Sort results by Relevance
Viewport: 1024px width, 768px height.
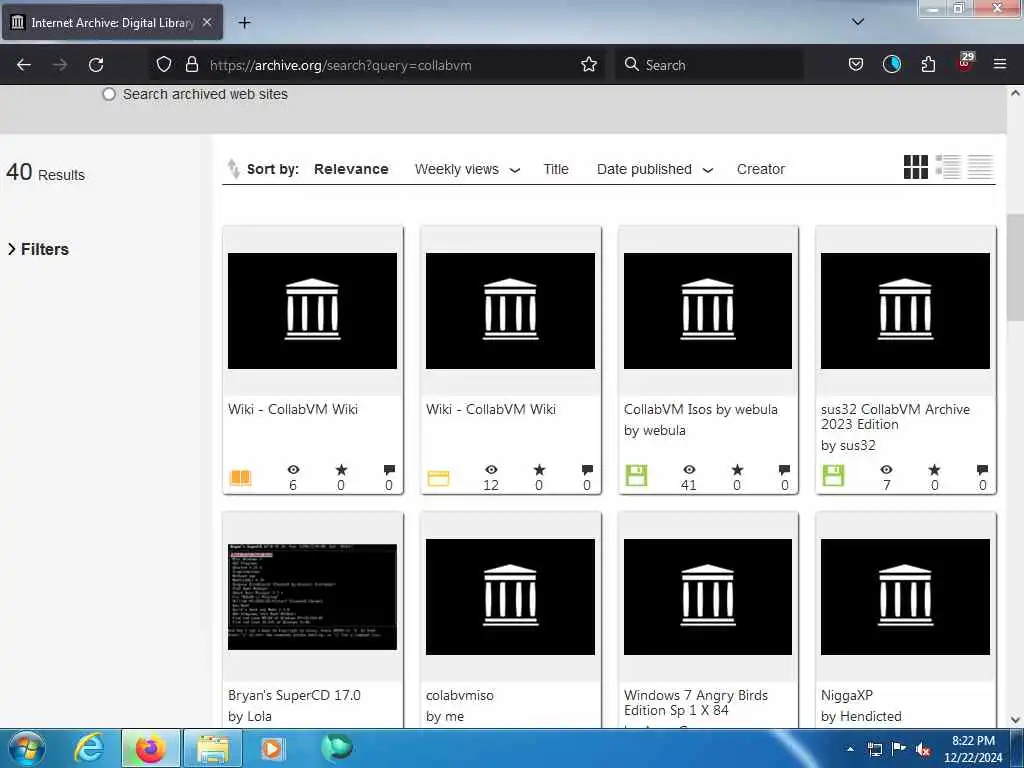tap(351, 169)
